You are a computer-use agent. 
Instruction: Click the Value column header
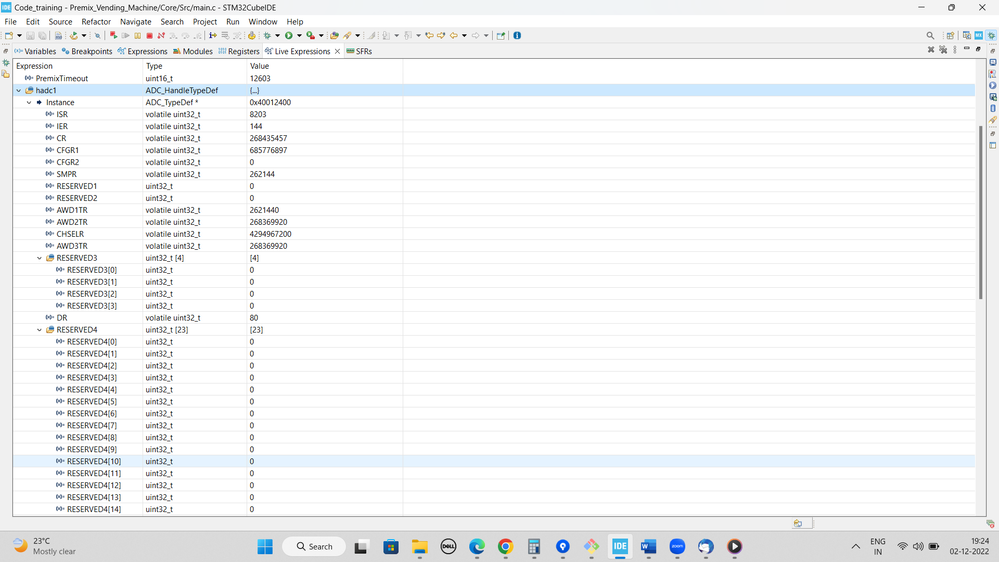pos(325,66)
